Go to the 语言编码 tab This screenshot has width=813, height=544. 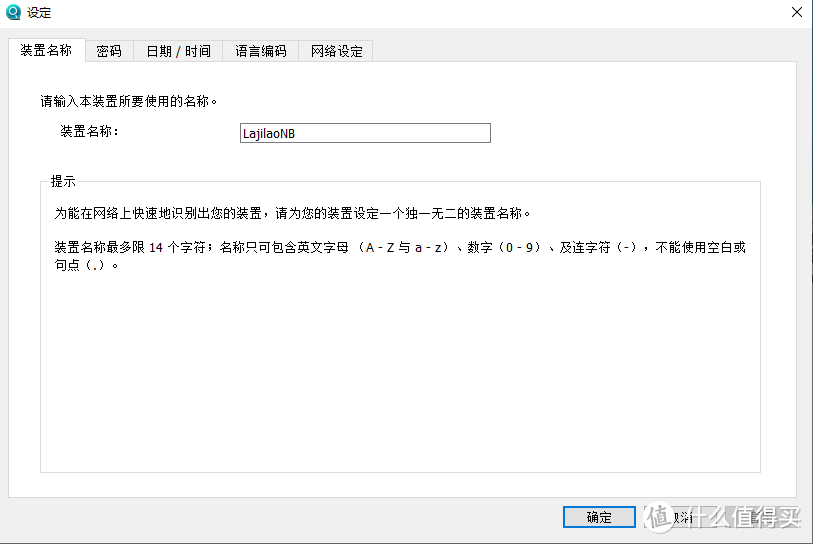pyautogui.click(x=261, y=51)
